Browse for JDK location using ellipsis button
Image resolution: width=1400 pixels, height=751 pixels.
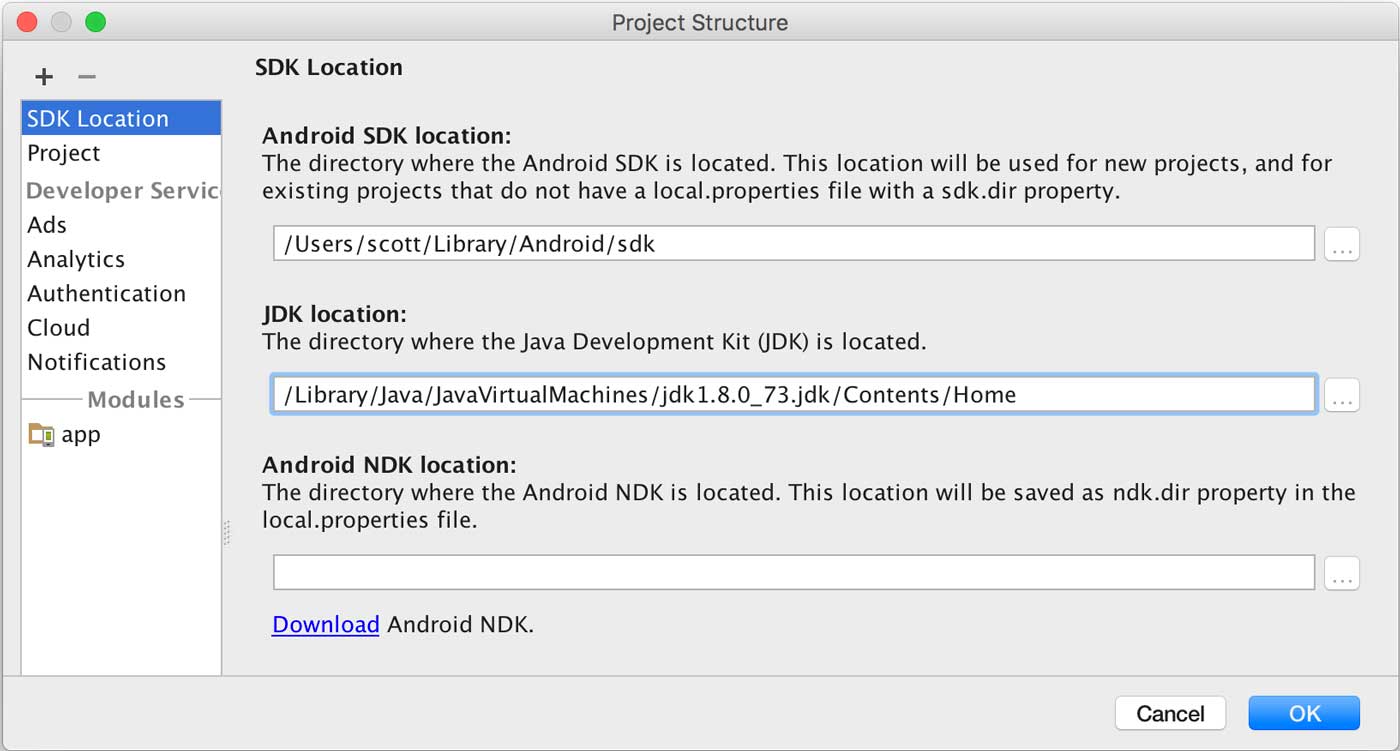click(x=1343, y=394)
